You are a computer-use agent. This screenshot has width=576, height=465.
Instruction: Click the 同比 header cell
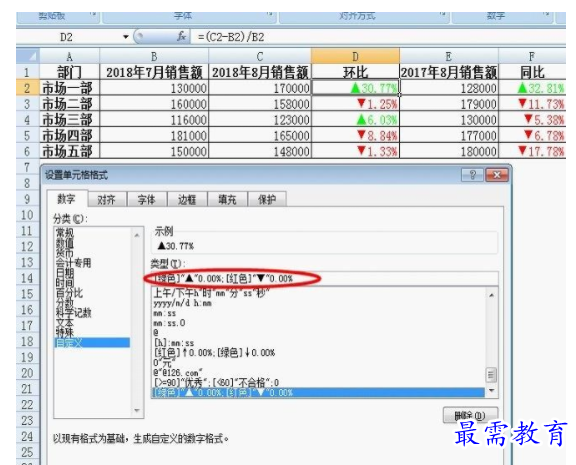(x=532, y=72)
